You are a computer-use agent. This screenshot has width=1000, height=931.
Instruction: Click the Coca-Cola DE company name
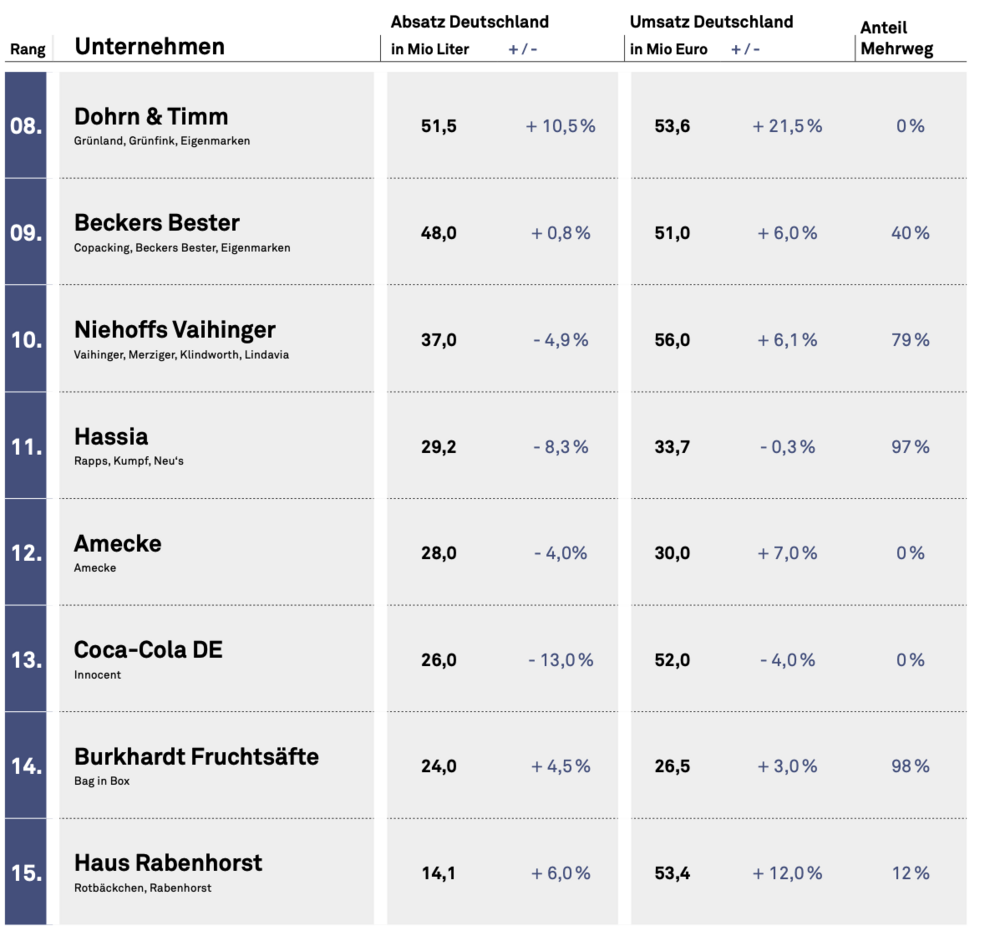coord(148,650)
